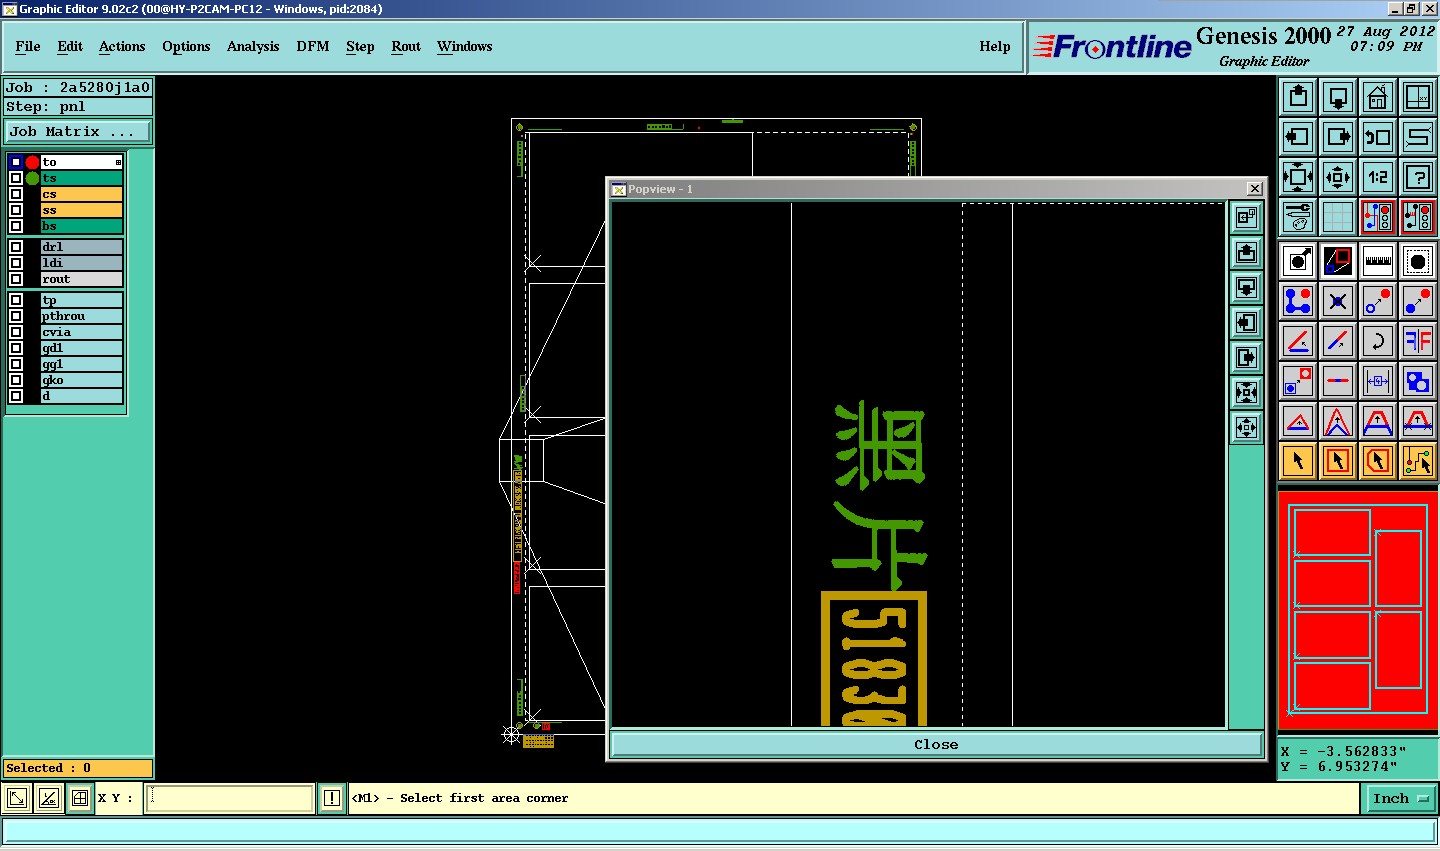Click the zoom out arrows icon
1440x851 pixels.
click(x=1338, y=177)
